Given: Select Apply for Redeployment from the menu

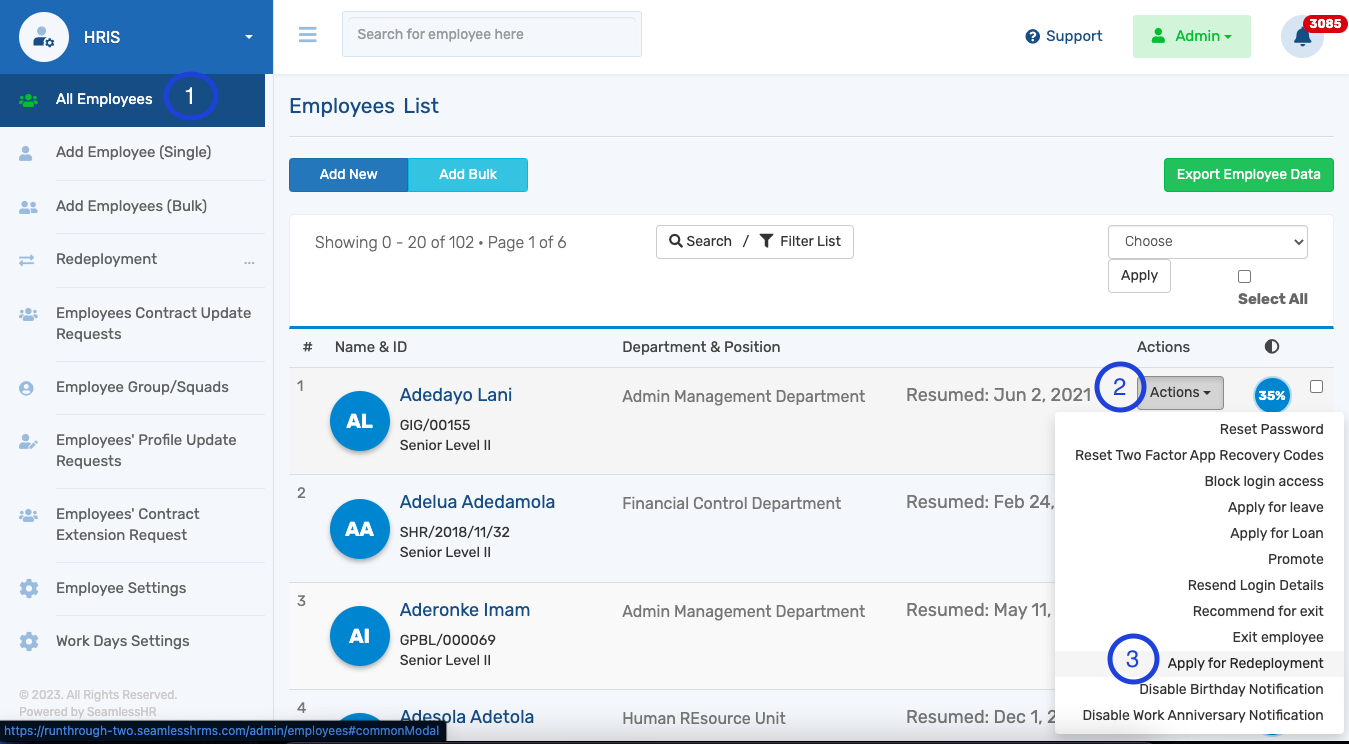Looking at the screenshot, I should [1245, 662].
